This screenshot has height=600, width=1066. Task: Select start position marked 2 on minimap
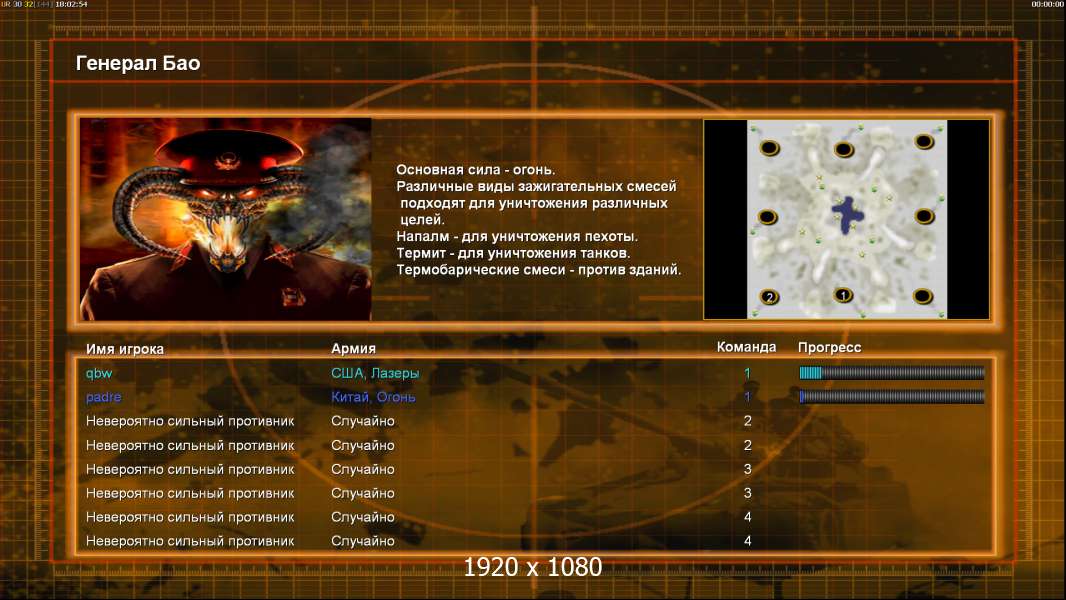click(x=770, y=297)
